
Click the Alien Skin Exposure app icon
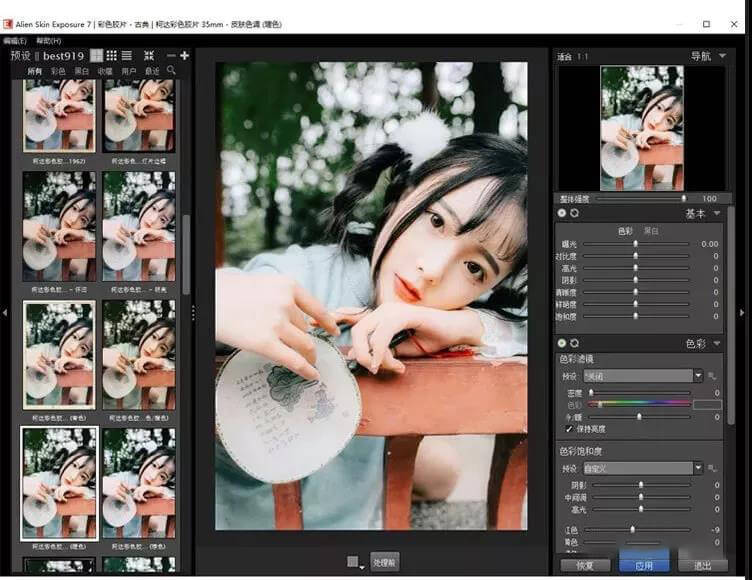pyautogui.click(x=7, y=24)
